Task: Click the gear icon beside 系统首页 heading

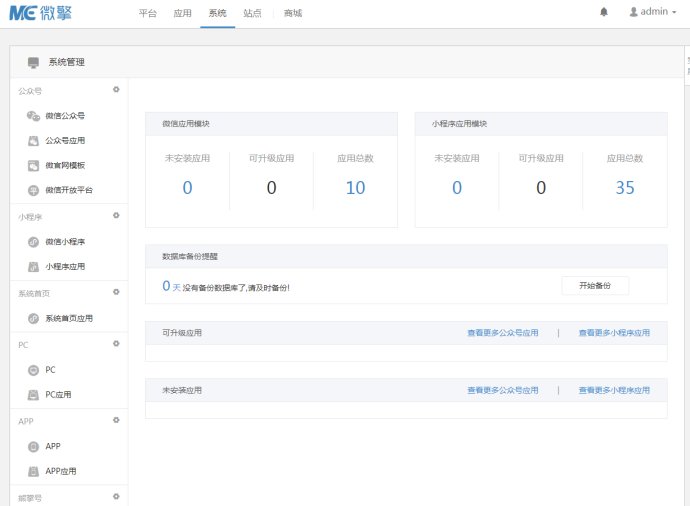Action: point(116,292)
